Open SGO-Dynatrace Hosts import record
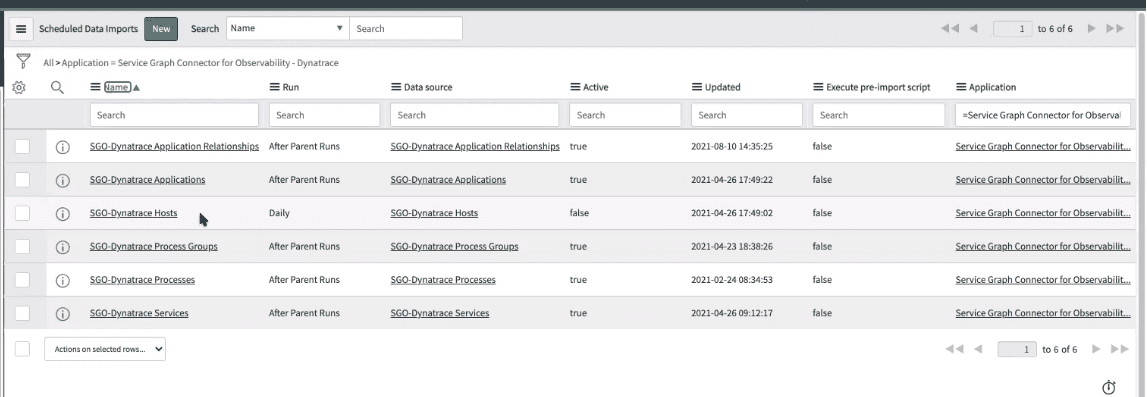Viewport: 1147px width, 397px height. (x=133, y=213)
